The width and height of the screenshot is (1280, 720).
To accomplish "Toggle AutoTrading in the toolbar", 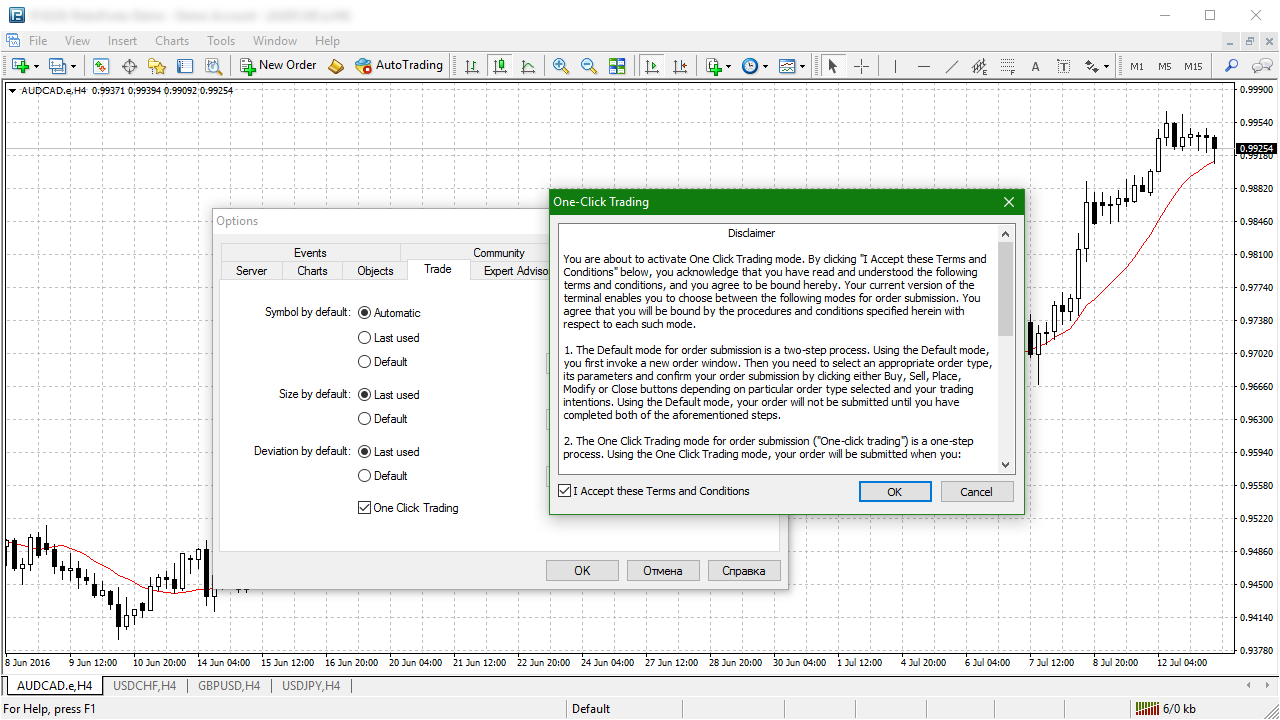I will point(398,66).
